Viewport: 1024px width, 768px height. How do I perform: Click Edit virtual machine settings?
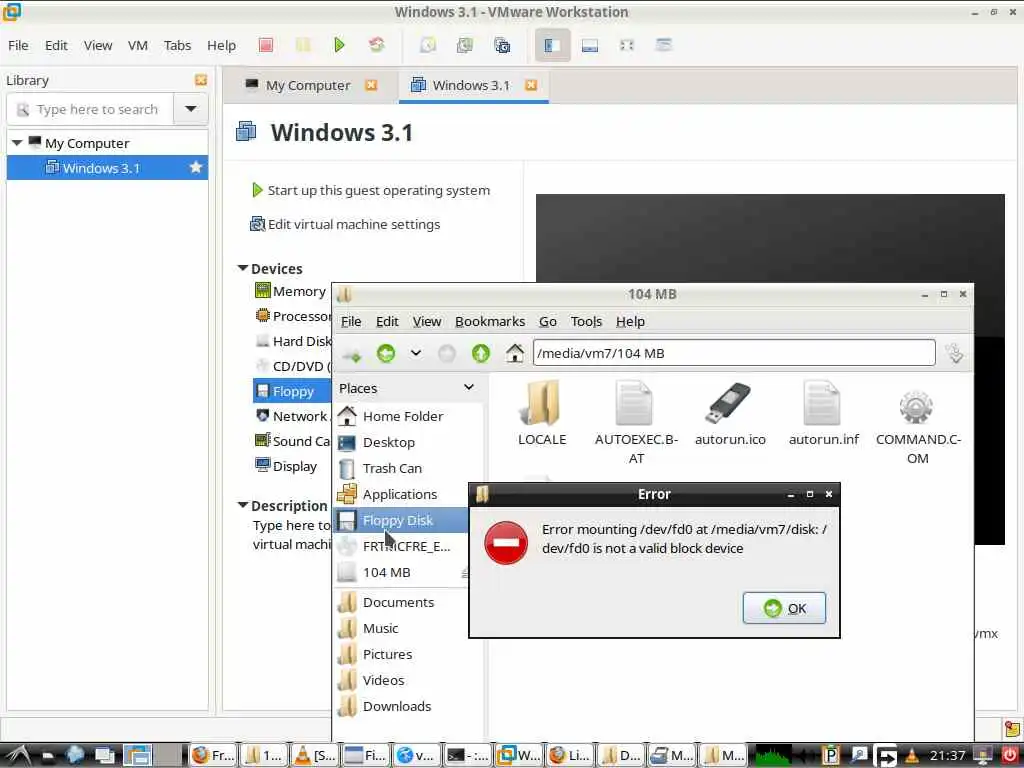click(x=345, y=224)
